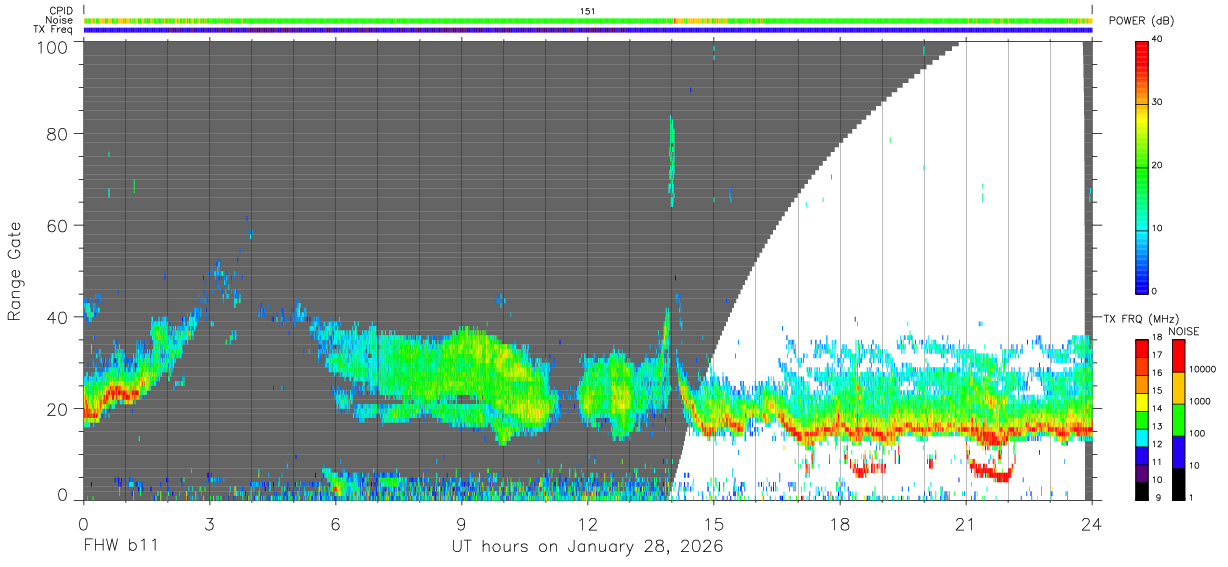Viewport: 1228px width, 567px height.
Task: Click the "Noise" row label at top left
Action: (60, 20)
